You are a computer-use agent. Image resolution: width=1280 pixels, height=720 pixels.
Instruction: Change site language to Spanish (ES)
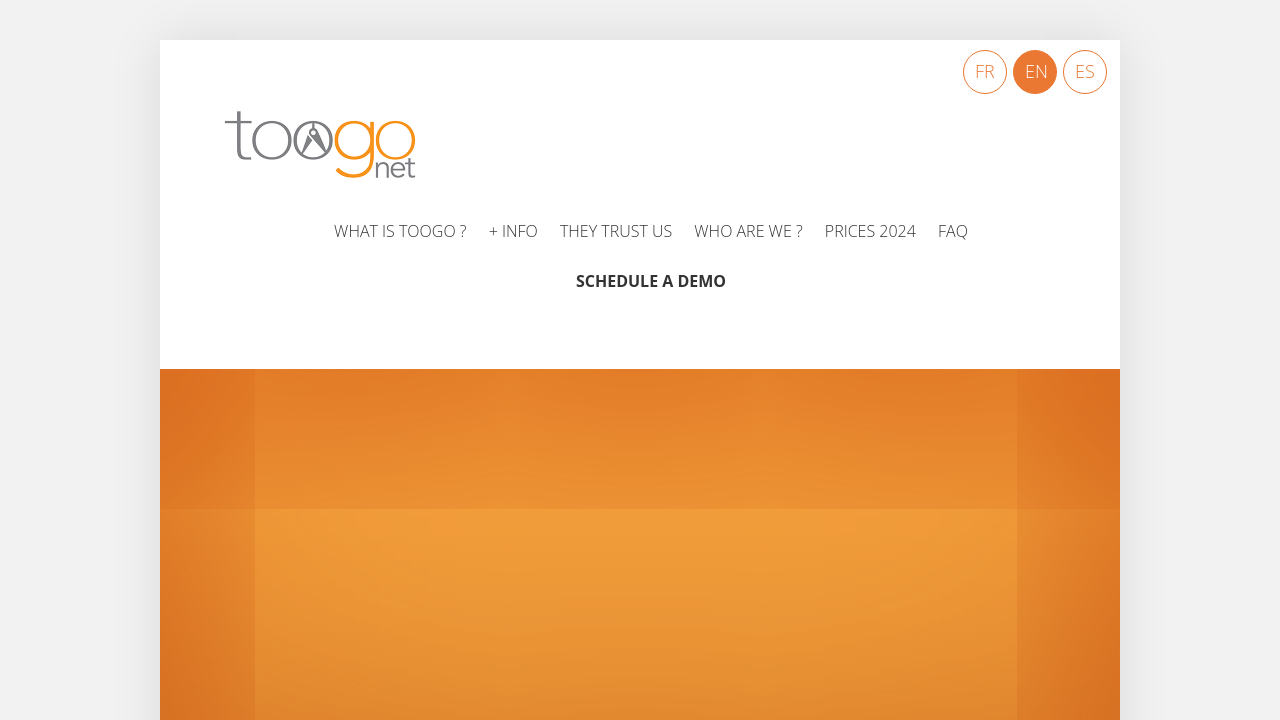pos(1084,72)
